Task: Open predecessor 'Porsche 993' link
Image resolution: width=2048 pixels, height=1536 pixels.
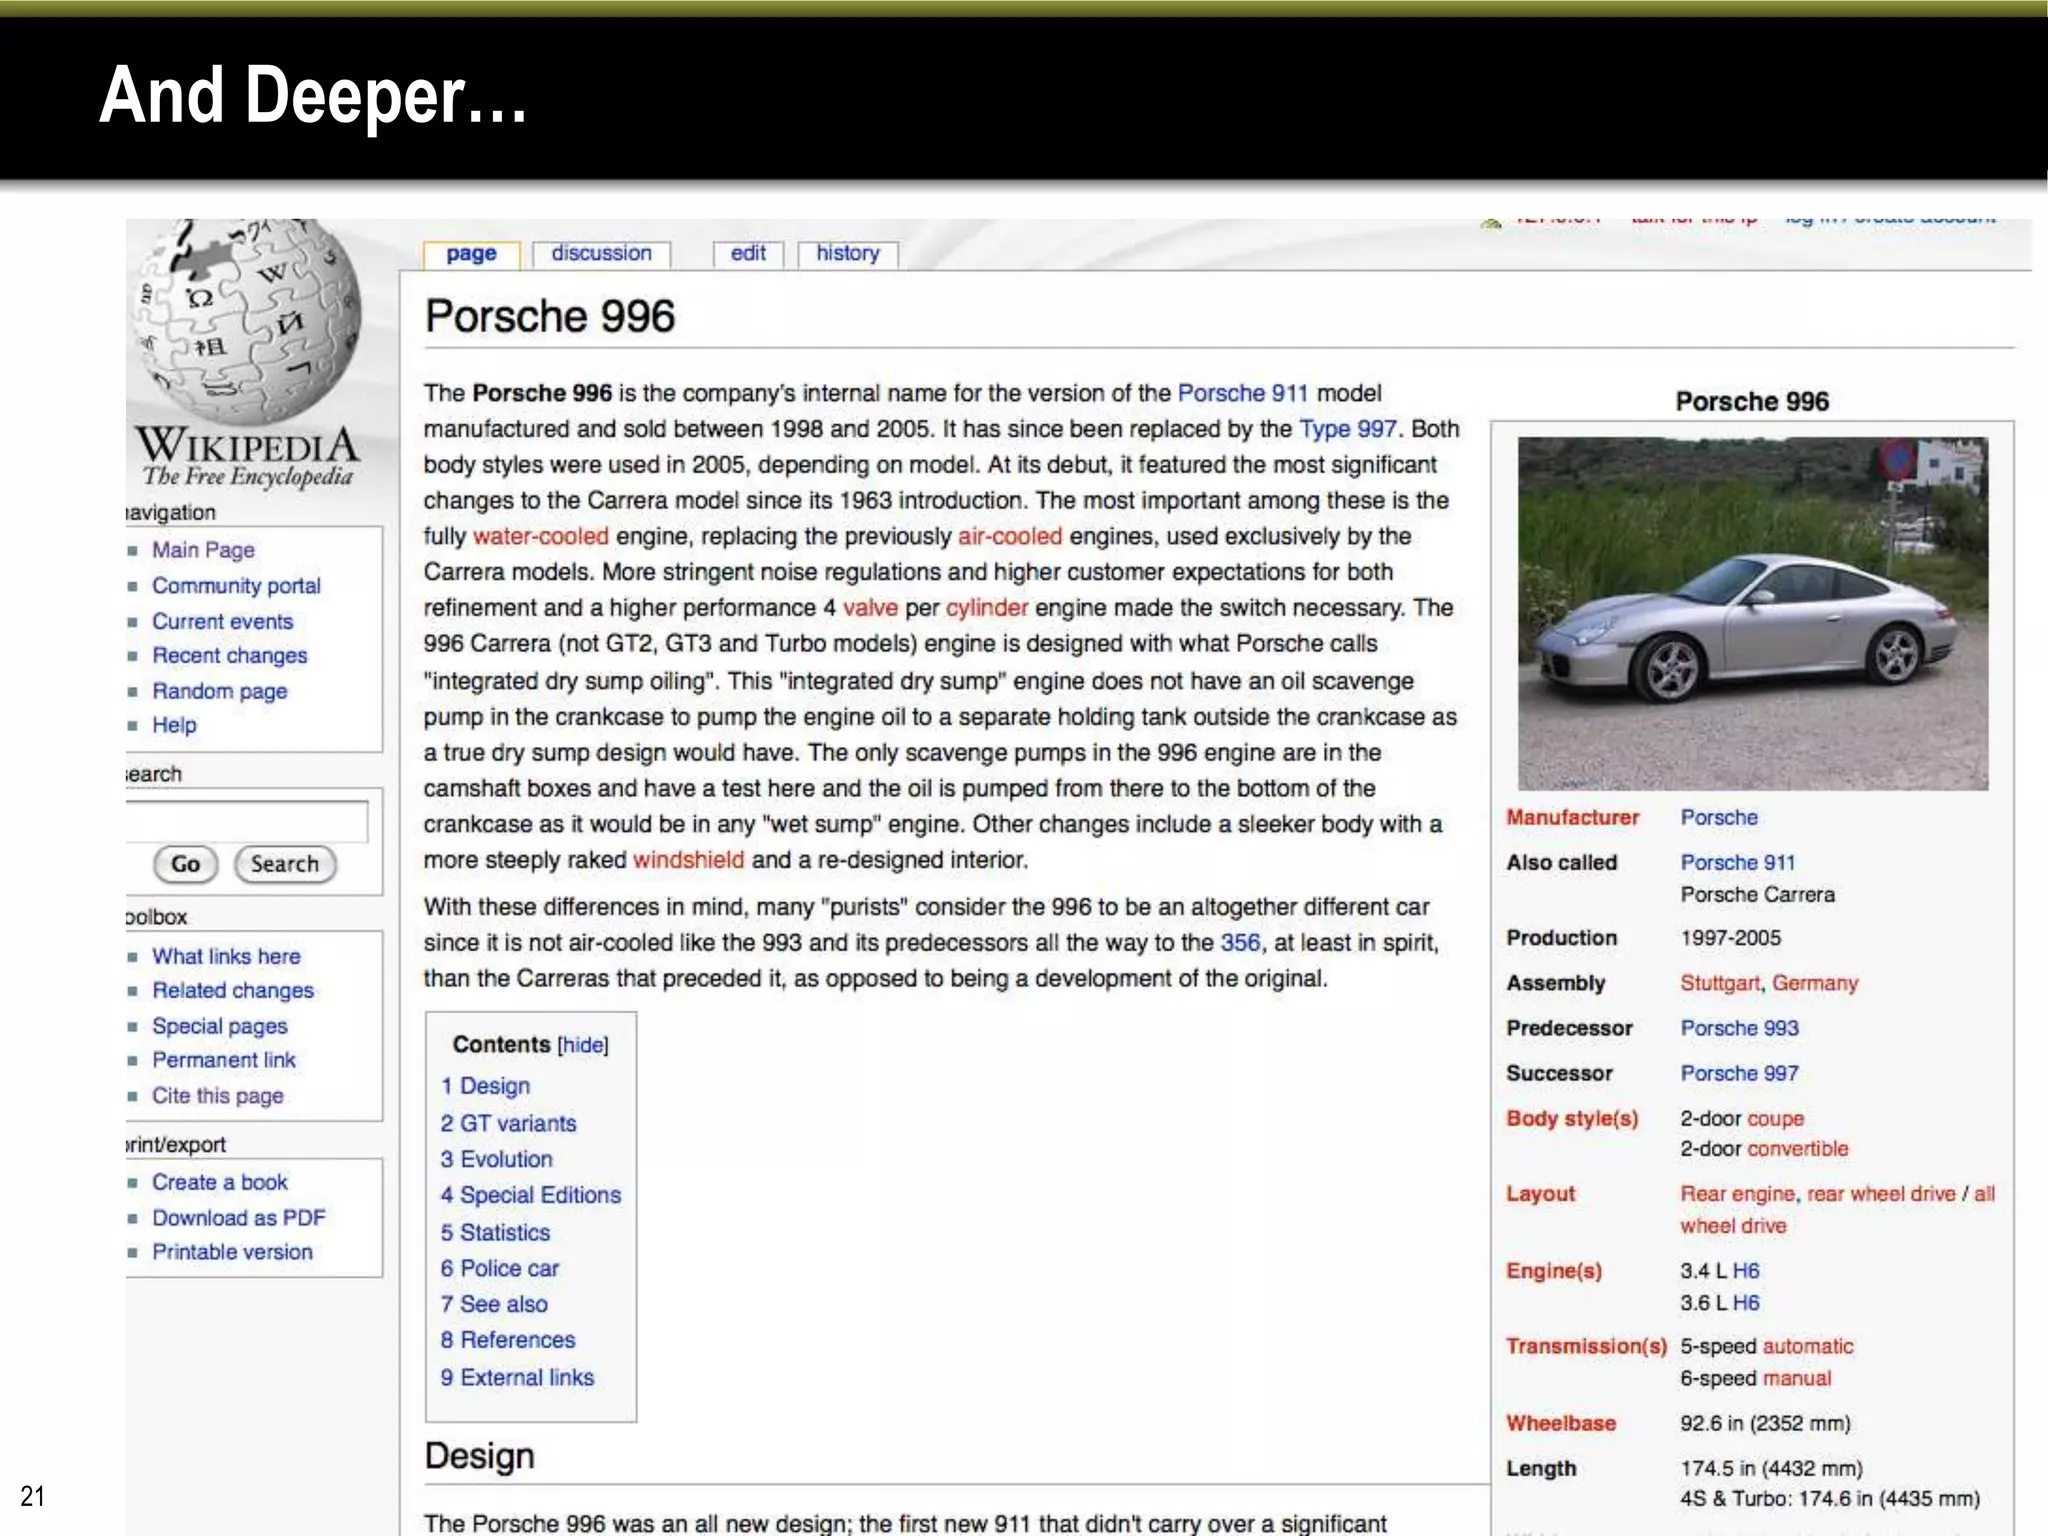Action: (x=1740, y=1028)
